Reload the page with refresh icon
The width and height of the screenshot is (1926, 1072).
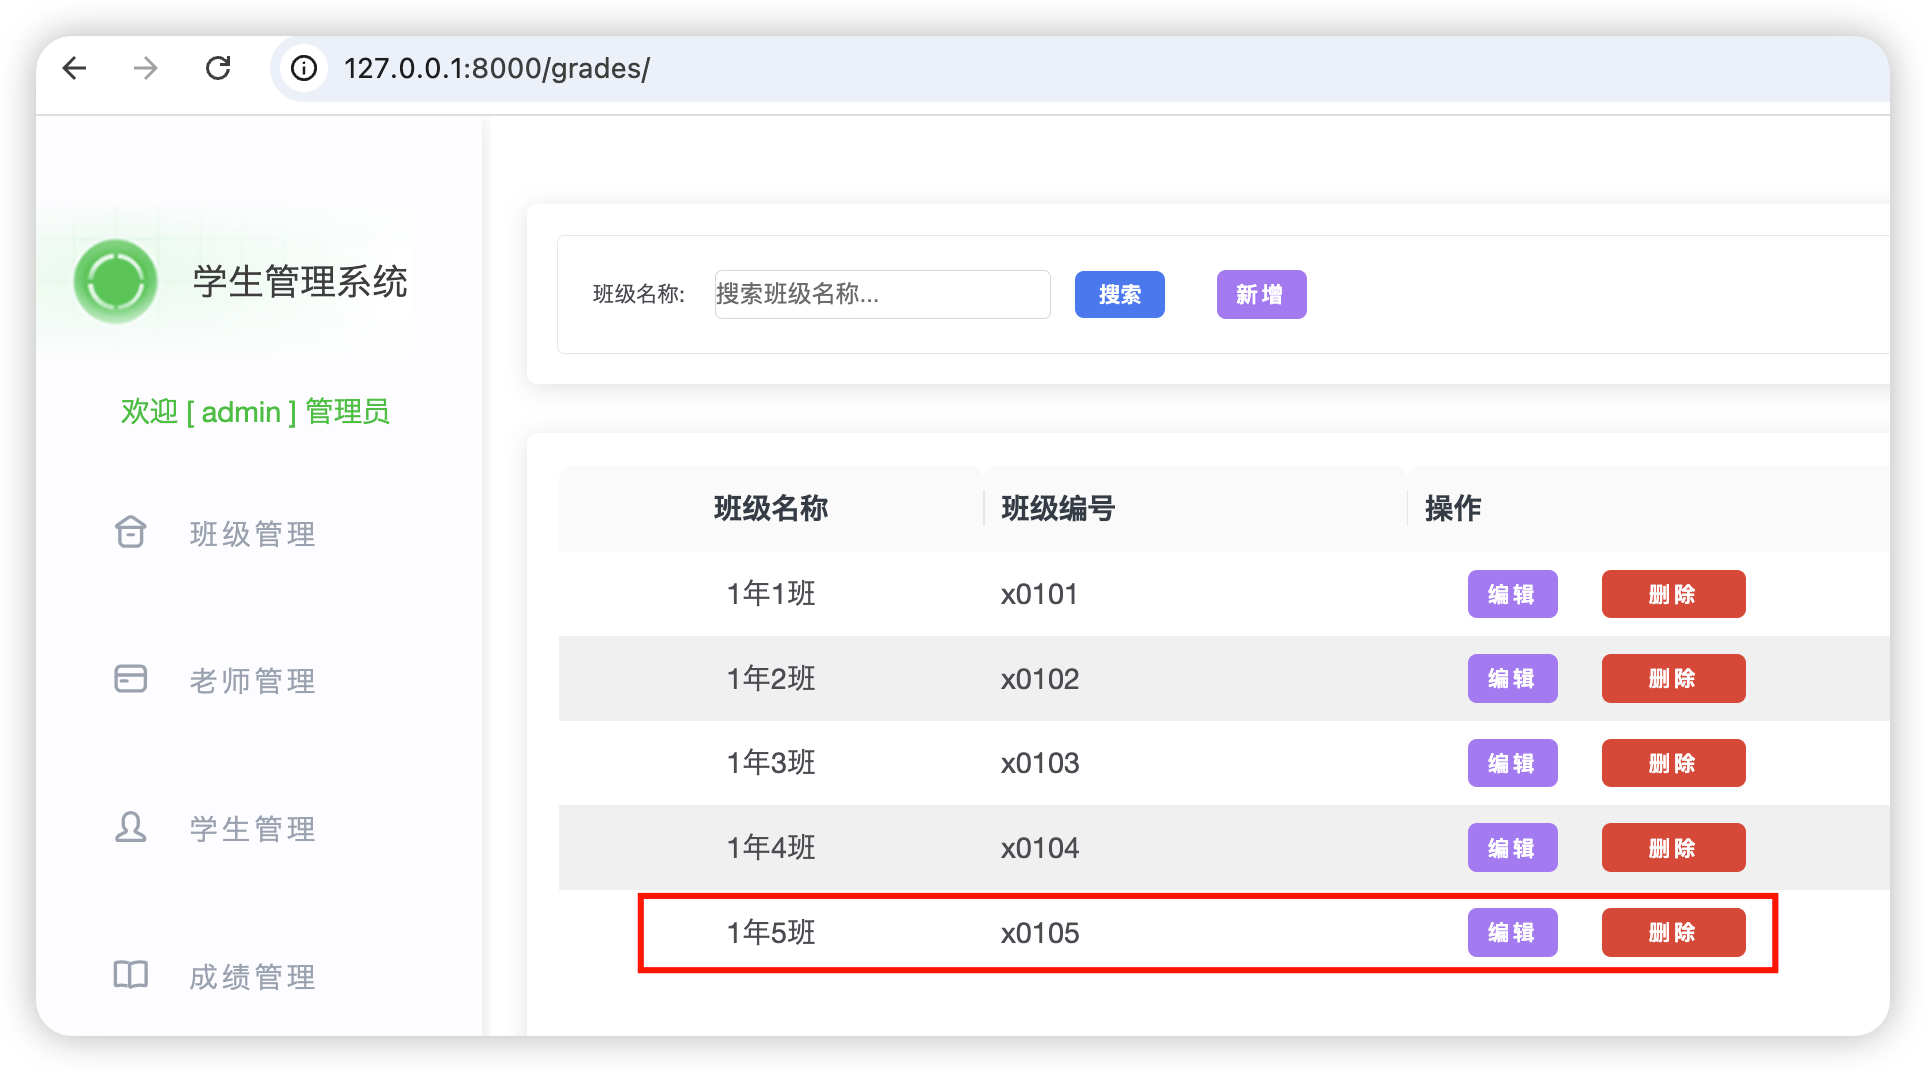tap(218, 68)
